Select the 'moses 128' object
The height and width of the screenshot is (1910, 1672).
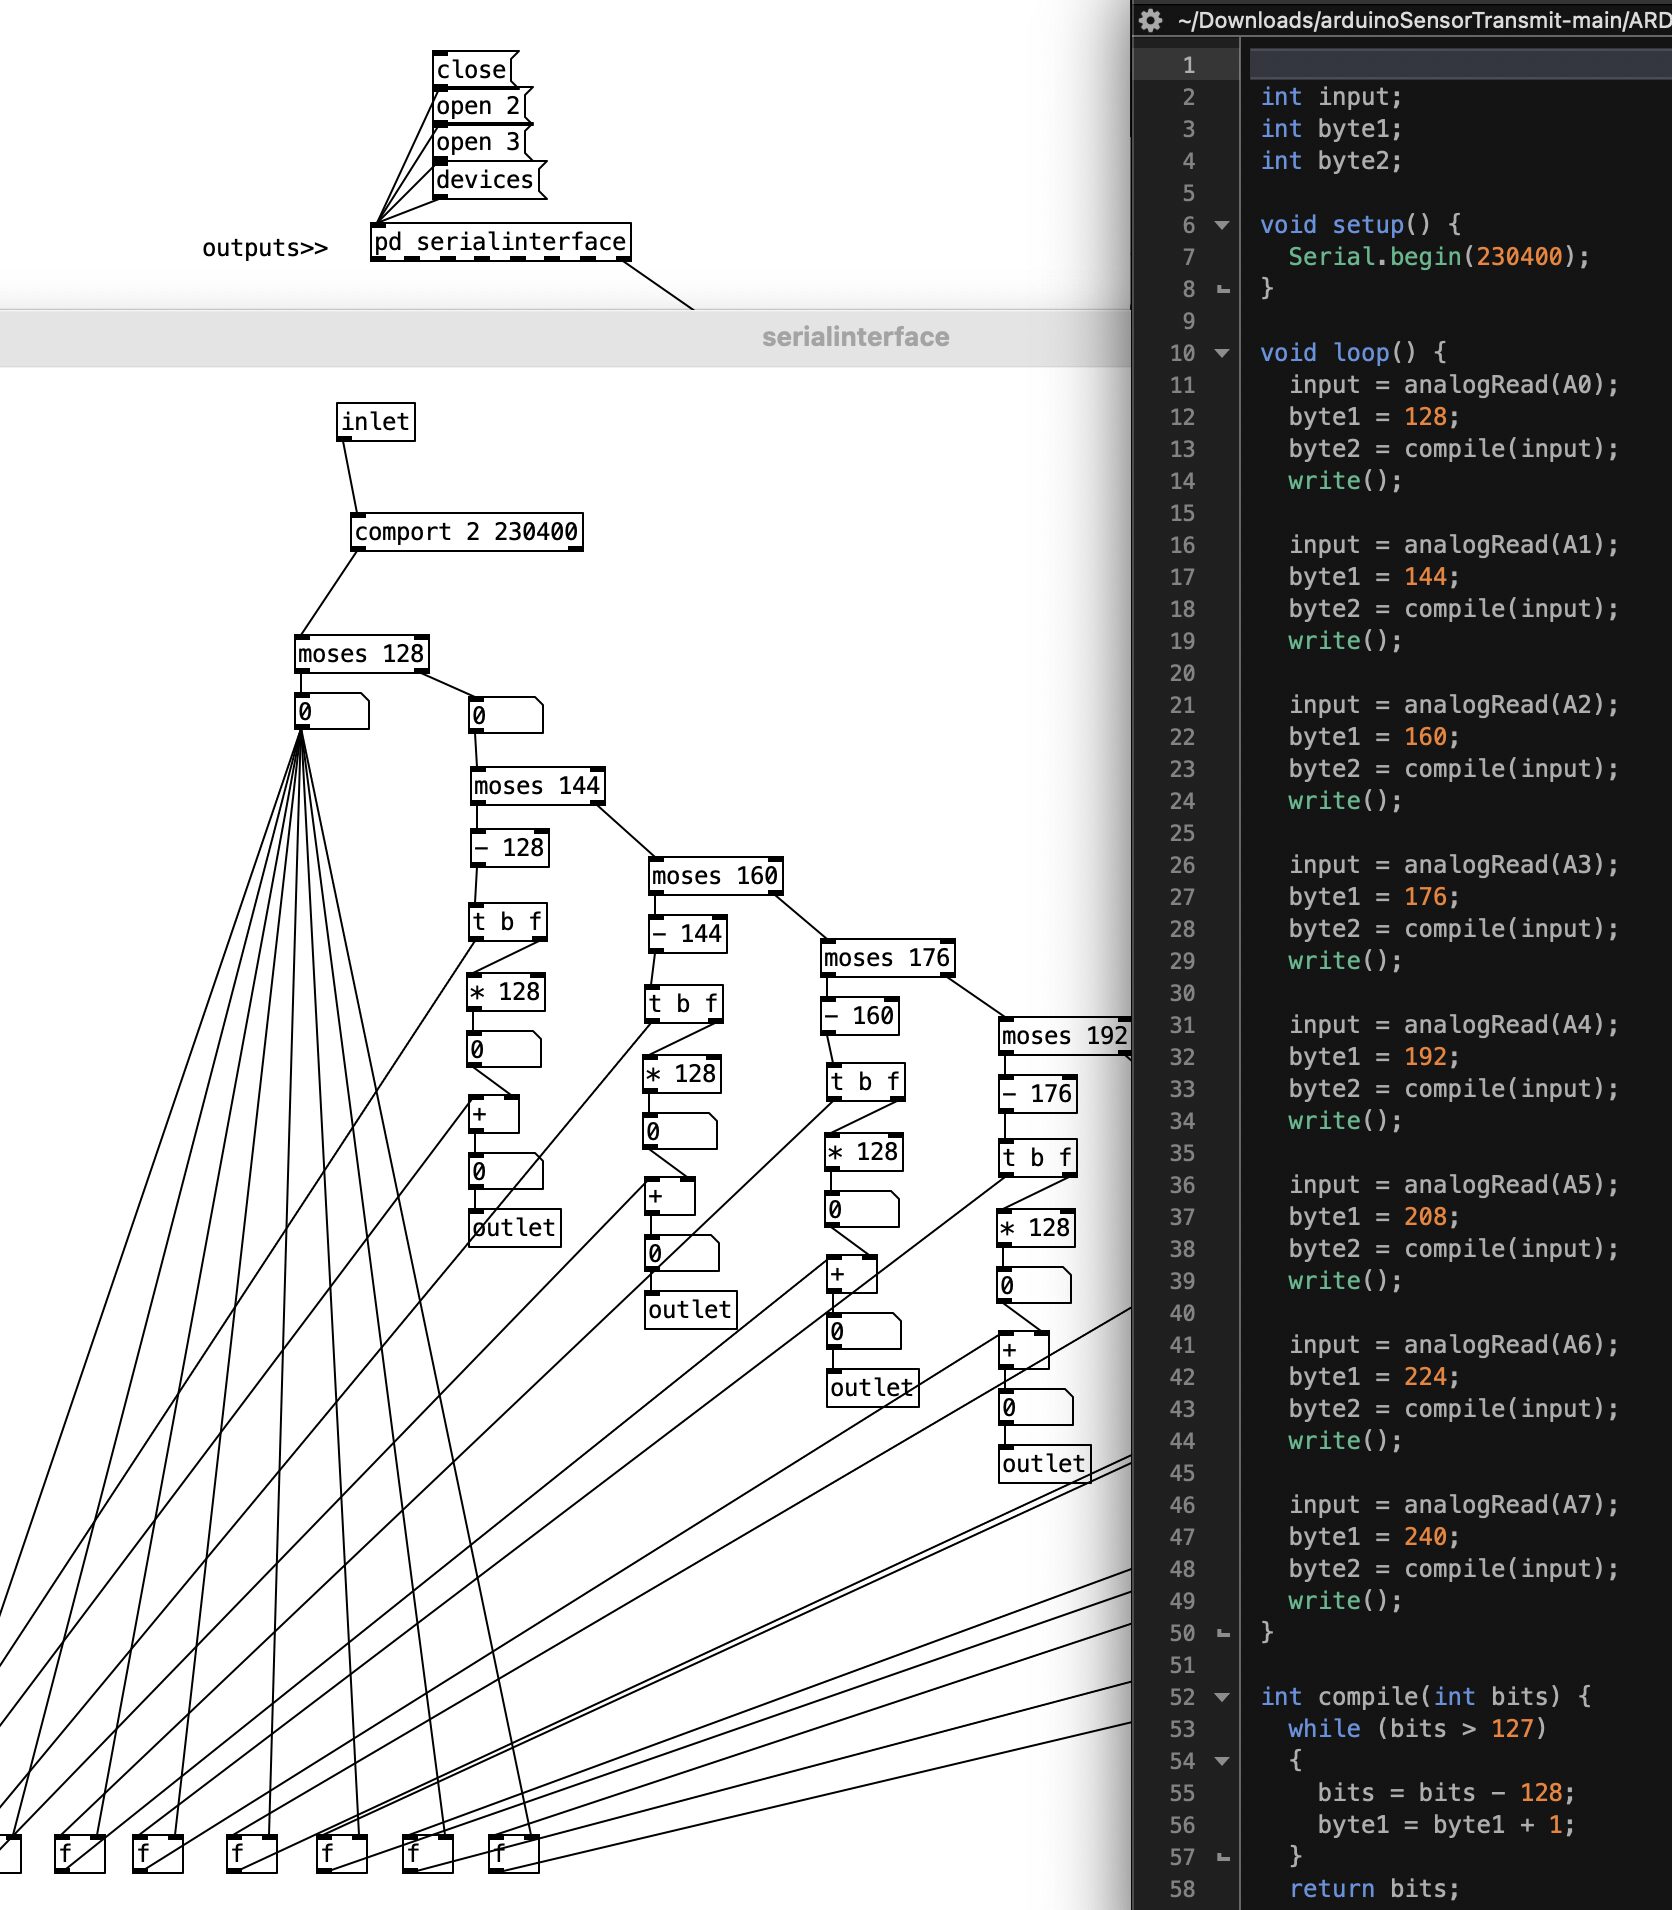point(361,654)
